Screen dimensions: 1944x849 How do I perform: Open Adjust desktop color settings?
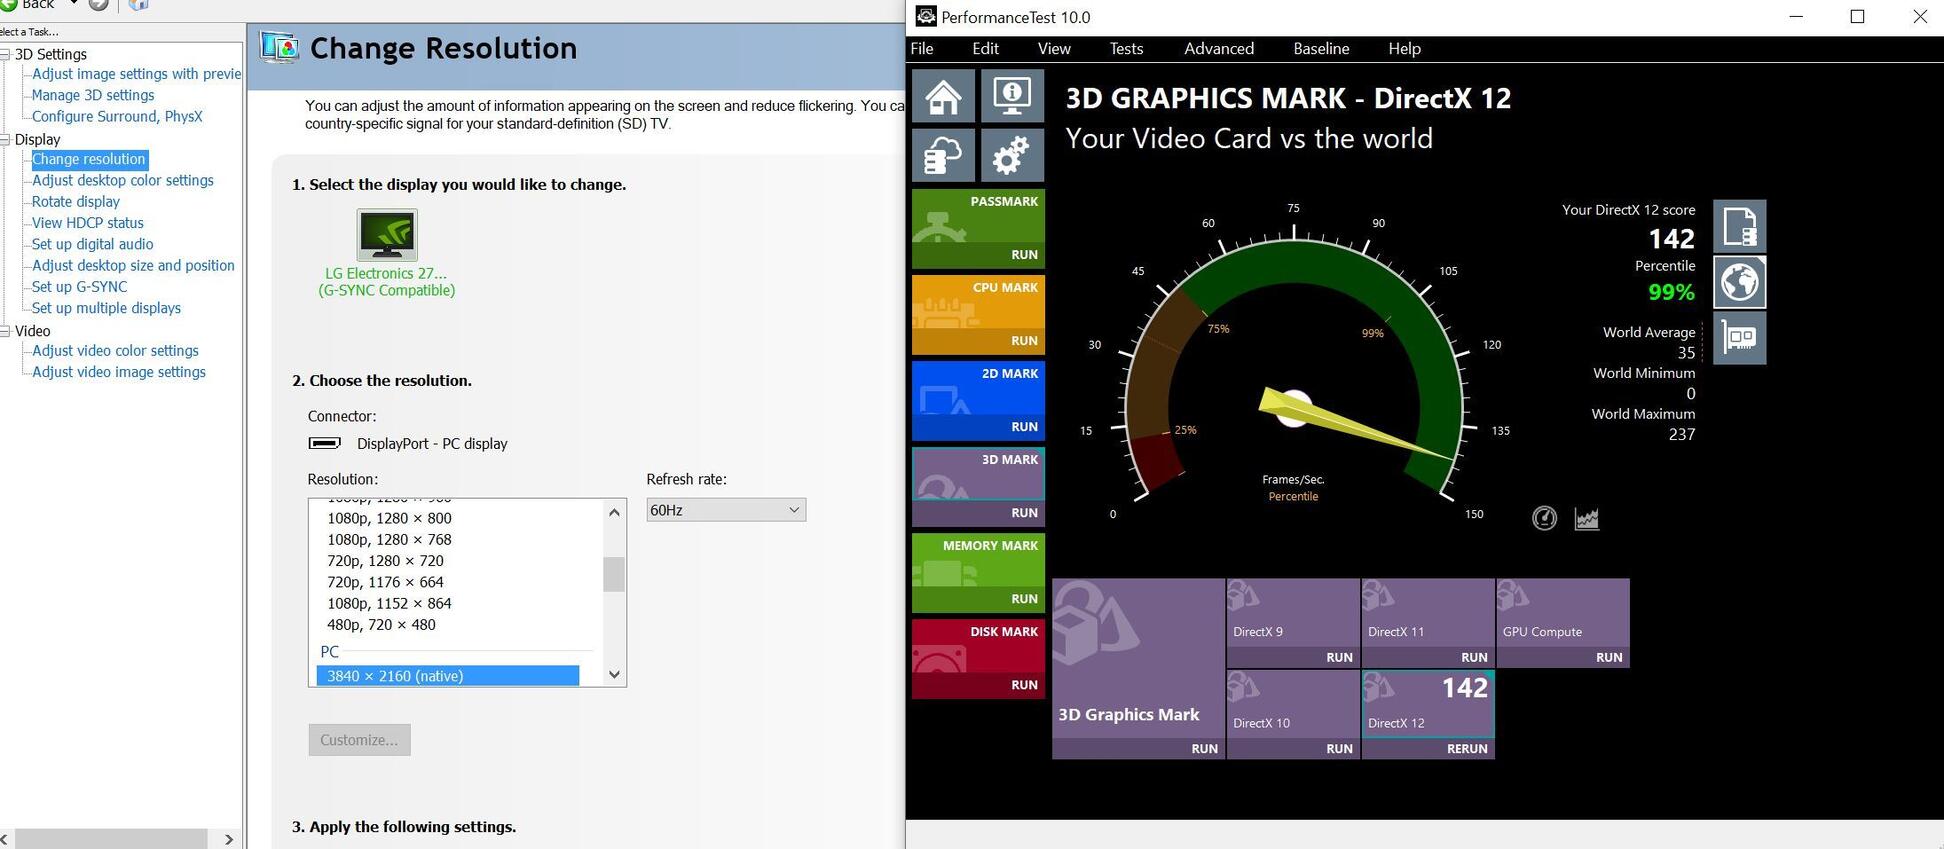[123, 180]
